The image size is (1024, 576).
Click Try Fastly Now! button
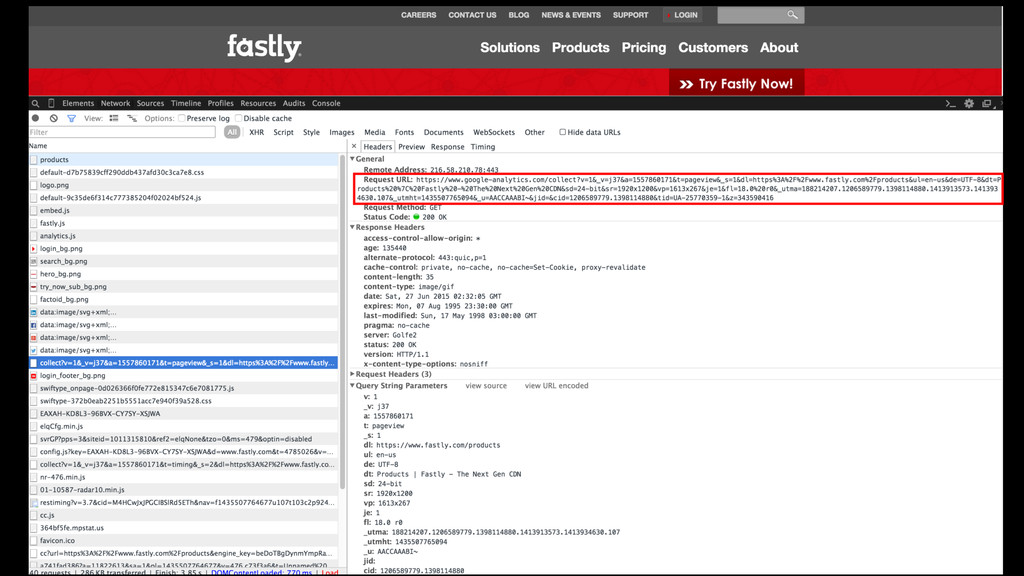736,84
